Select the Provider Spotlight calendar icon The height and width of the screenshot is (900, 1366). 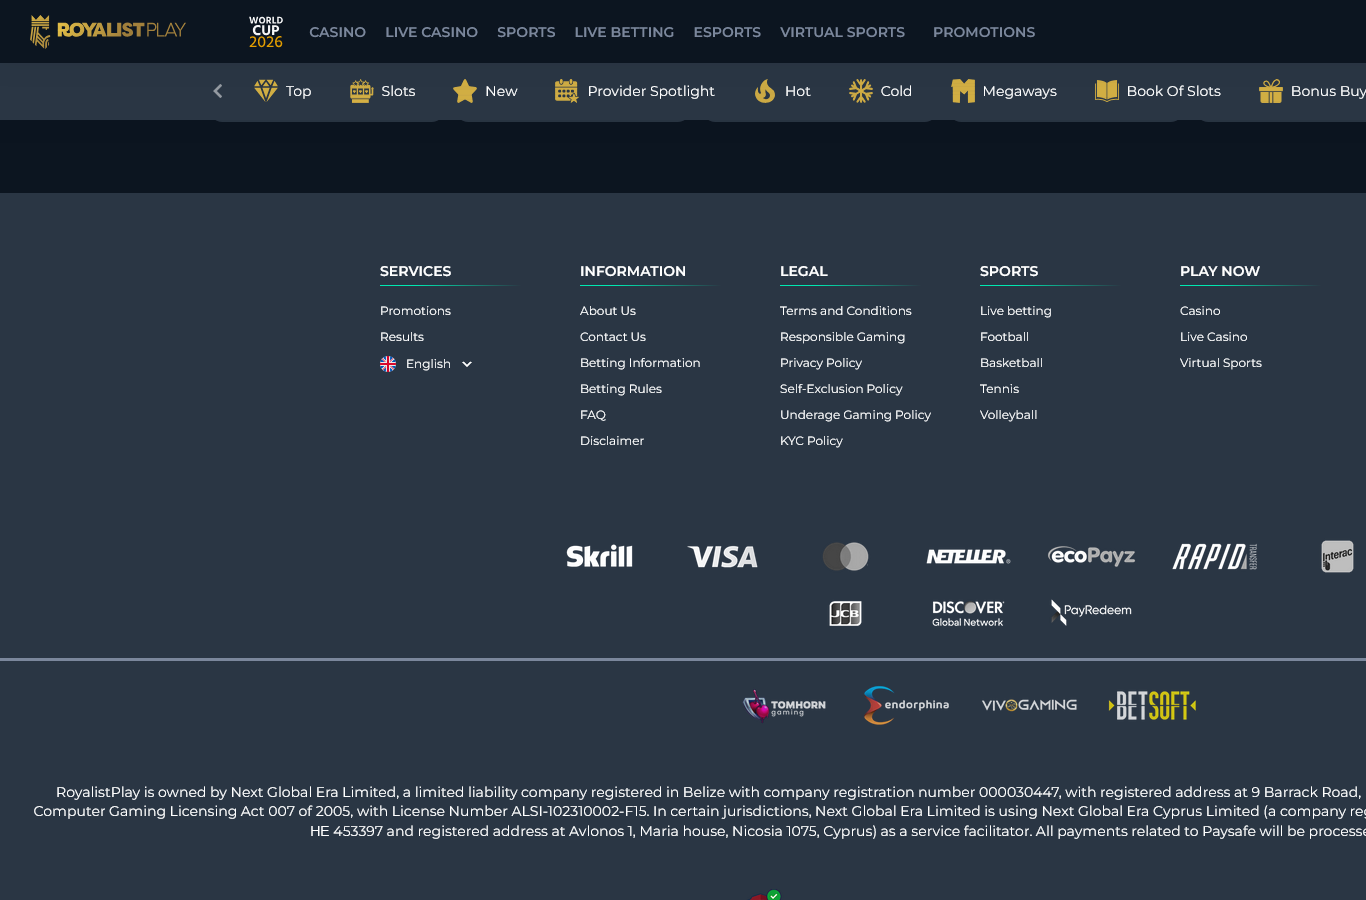[567, 91]
